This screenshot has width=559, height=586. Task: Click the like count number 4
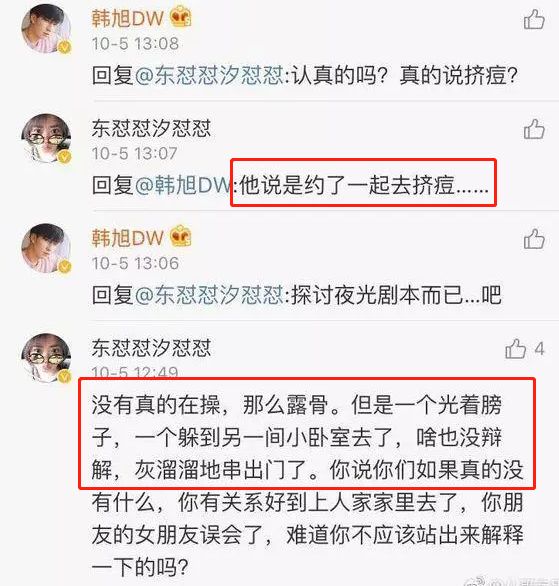pyautogui.click(x=539, y=349)
